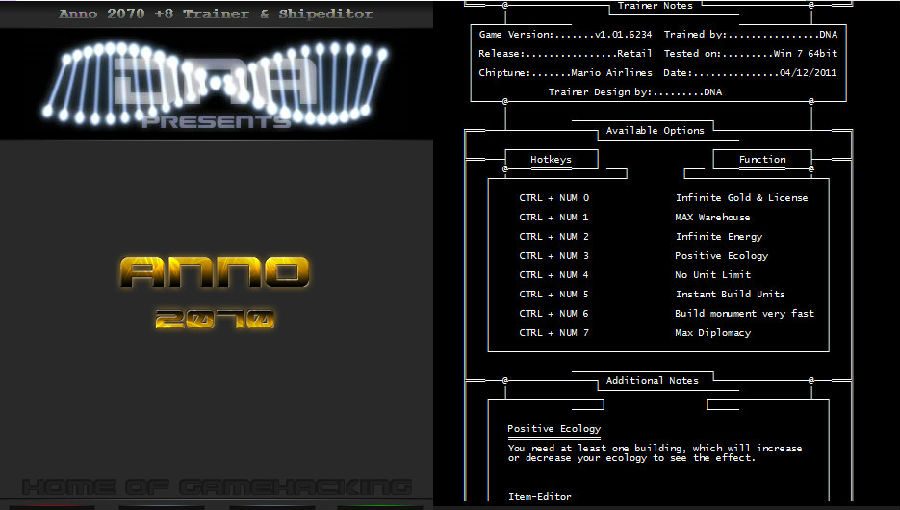Click the 'Date: 04/12/2011' line
This screenshot has height=510, width=900.
coord(750,72)
